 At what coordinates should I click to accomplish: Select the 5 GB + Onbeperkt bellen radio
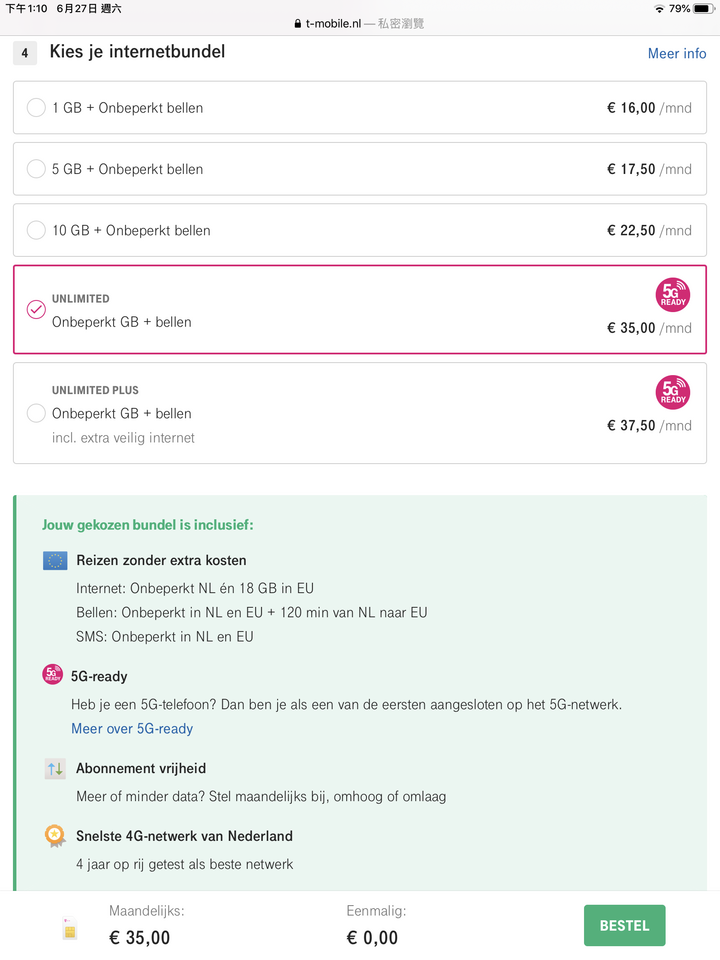click(x=36, y=169)
